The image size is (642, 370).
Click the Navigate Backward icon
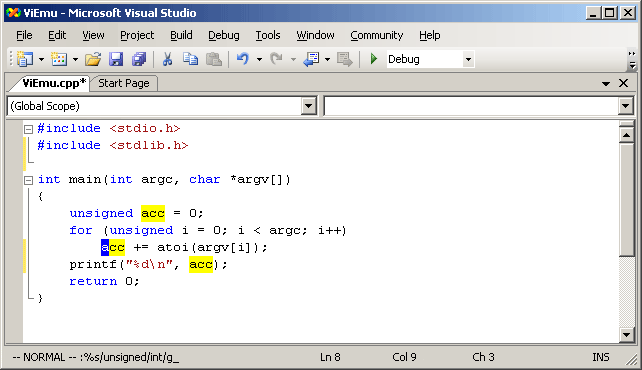[312, 59]
